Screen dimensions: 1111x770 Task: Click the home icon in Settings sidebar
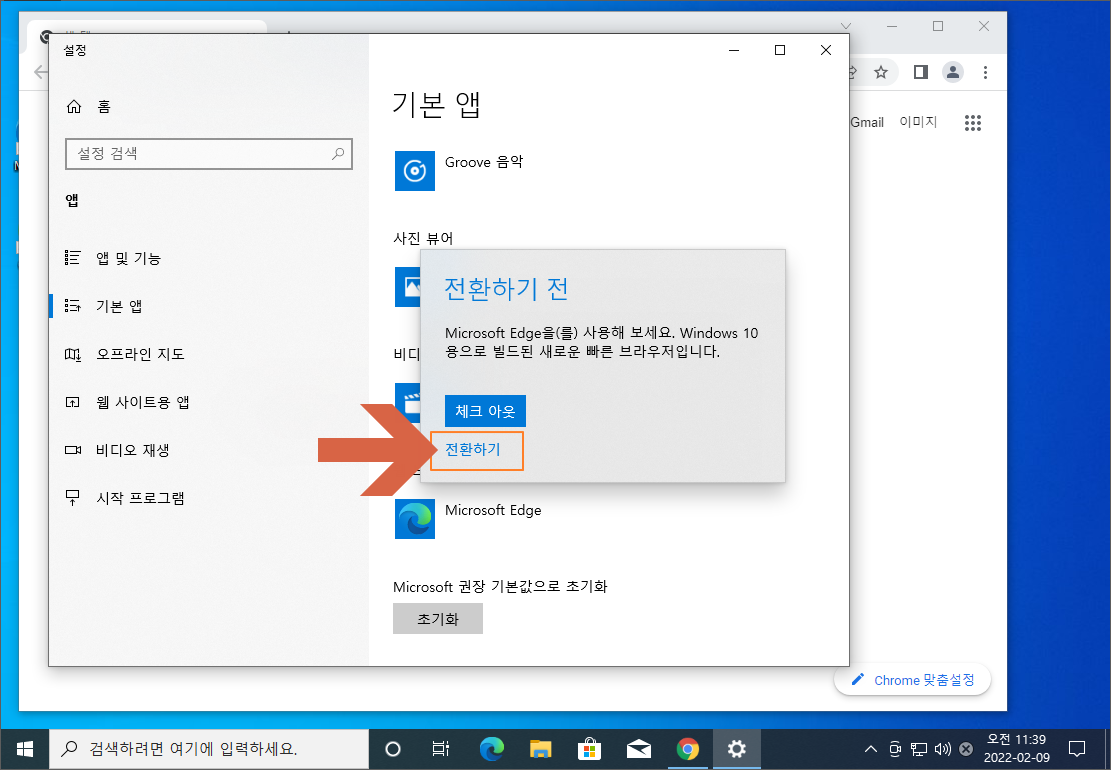pyautogui.click(x=74, y=107)
